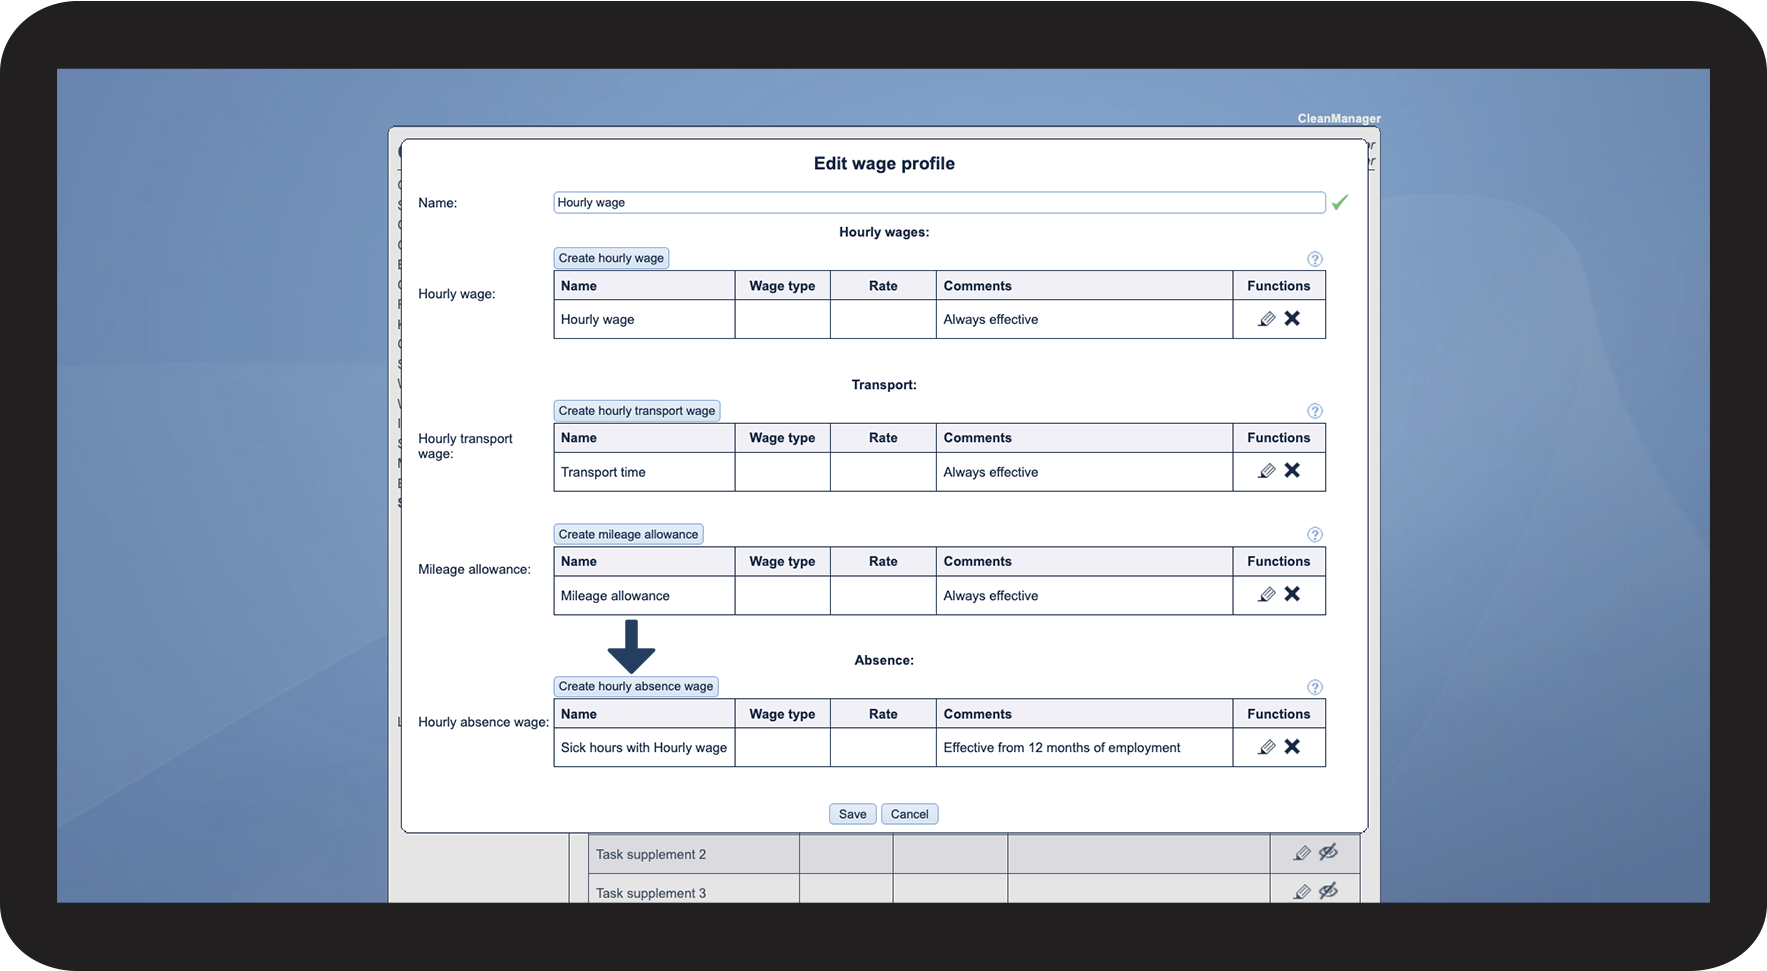Open help for Transport section
The width and height of the screenshot is (1767, 971).
coord(1314,411)
